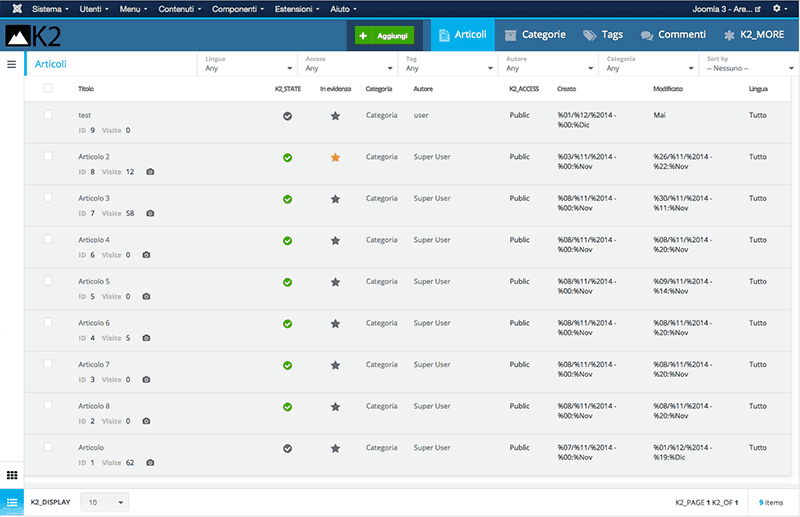
Task: Click the grid view icon at bottom left
Action: point(12,474)
